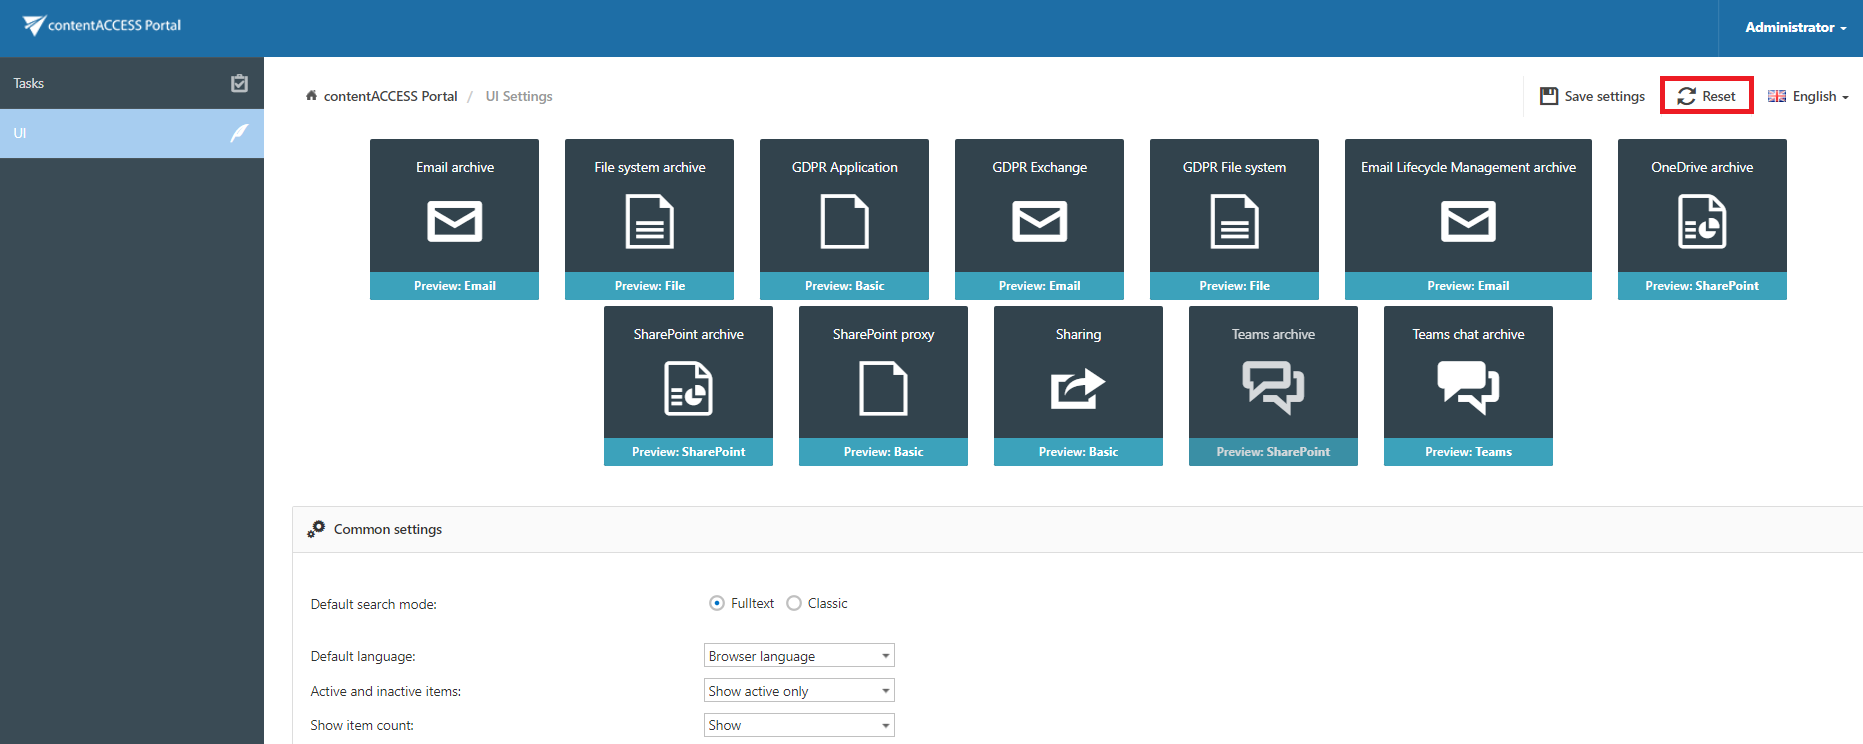This screenshot has width=1863, height=744.
Task: Select the OneDrive archive chart icon
Action: pyautogui.click(x=1701, y=221)
